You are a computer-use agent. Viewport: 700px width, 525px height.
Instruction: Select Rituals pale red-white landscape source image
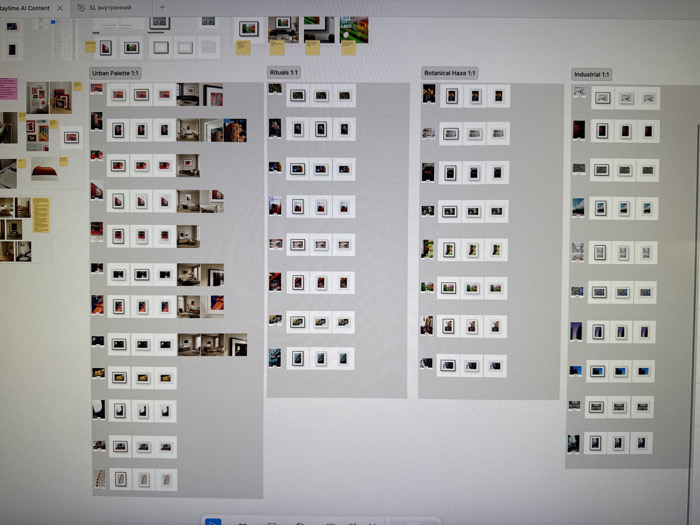tap(276, 244)
